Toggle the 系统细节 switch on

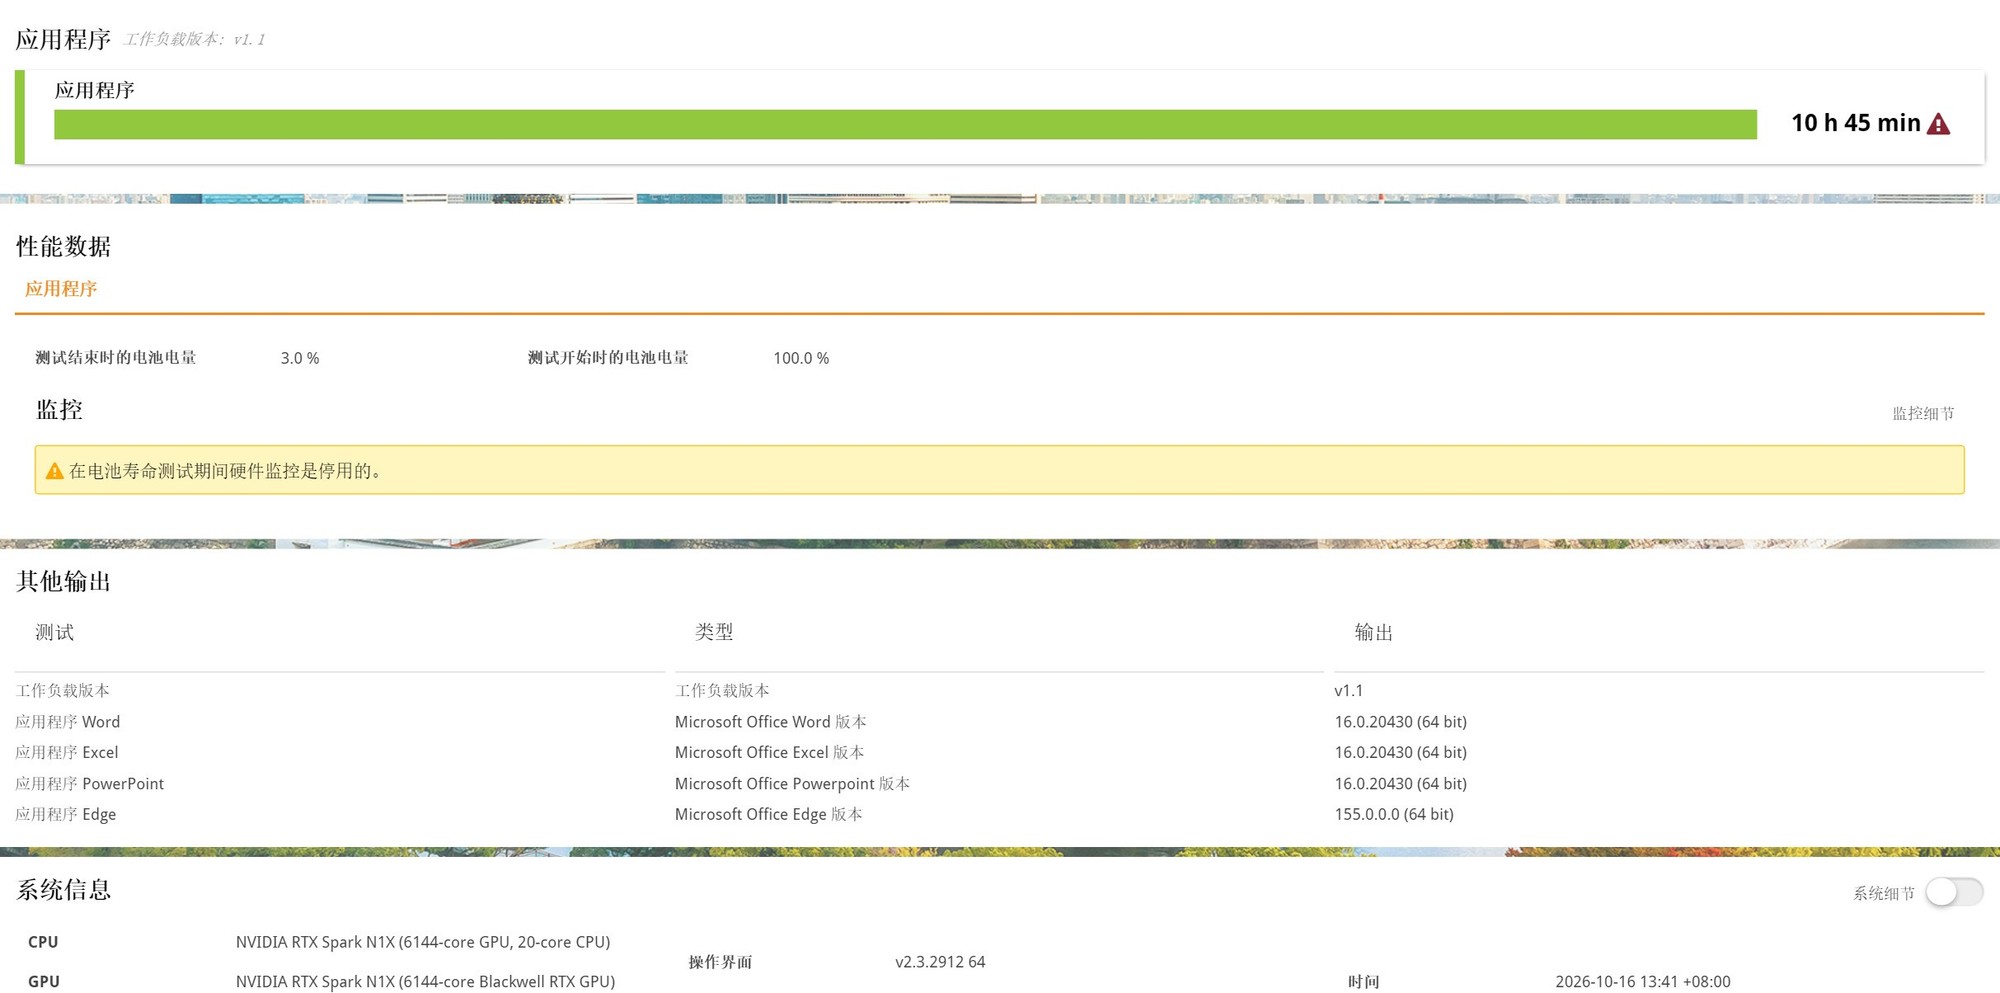1954,892
